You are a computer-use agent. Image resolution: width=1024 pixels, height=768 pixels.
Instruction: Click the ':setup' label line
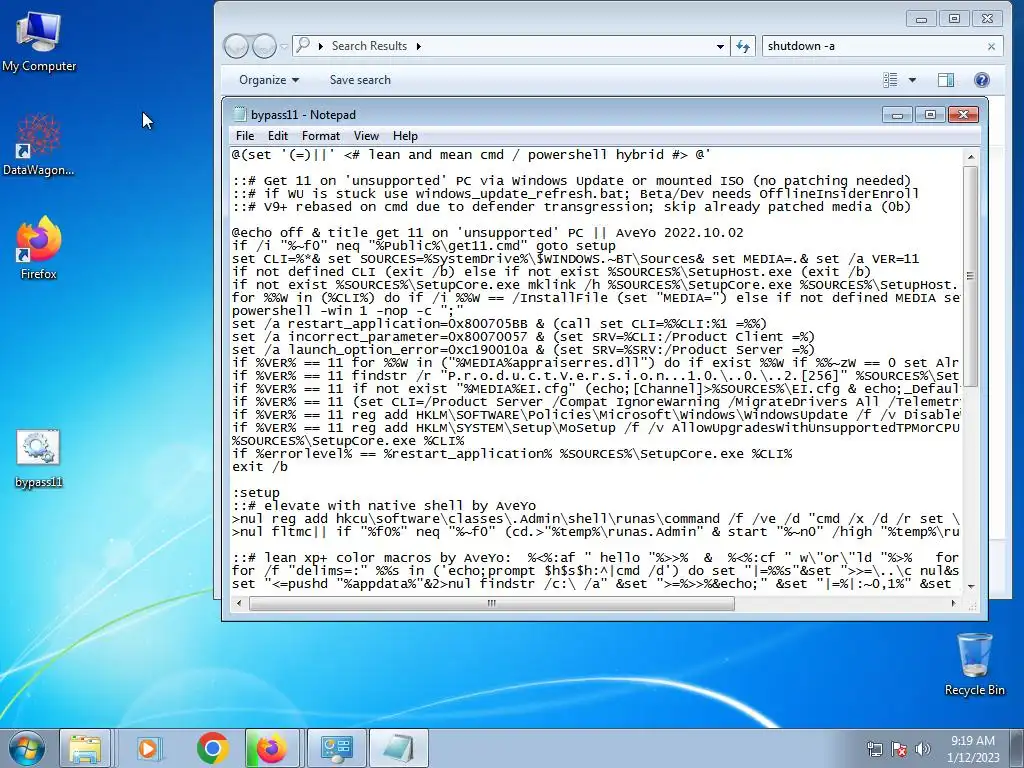click(x=255, y=493)
